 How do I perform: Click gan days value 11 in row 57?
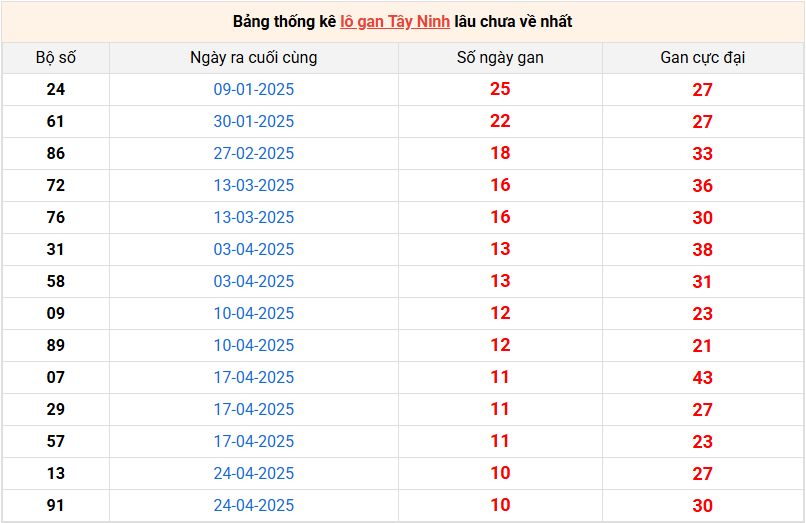(500, 441)
